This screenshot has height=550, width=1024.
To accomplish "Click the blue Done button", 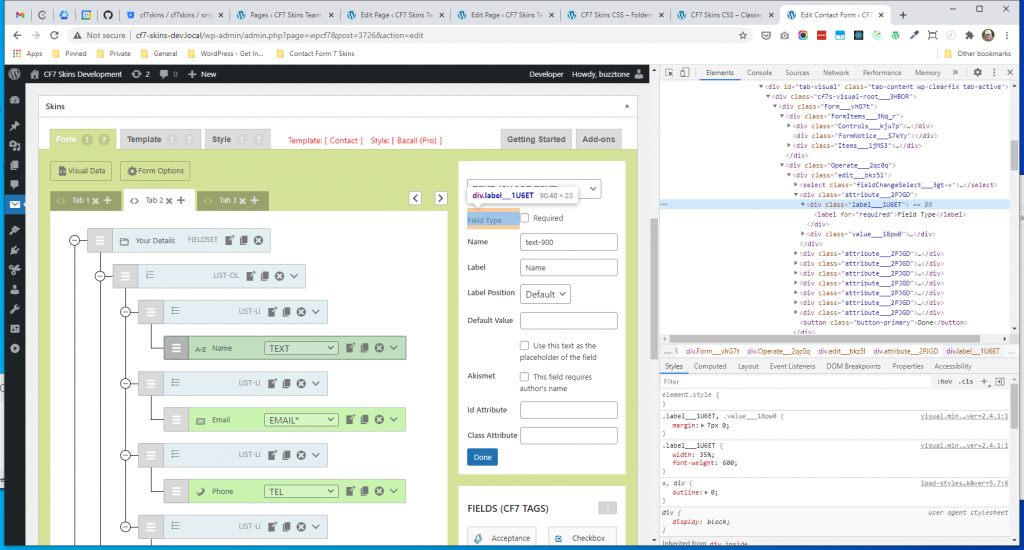I will pyautogui.click(x=482, y=457).
